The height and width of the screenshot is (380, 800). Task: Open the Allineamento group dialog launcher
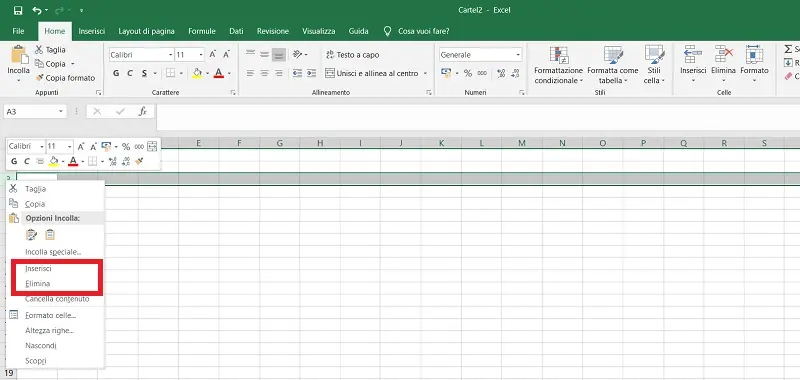pyautogui.click(x=429, y=92)
